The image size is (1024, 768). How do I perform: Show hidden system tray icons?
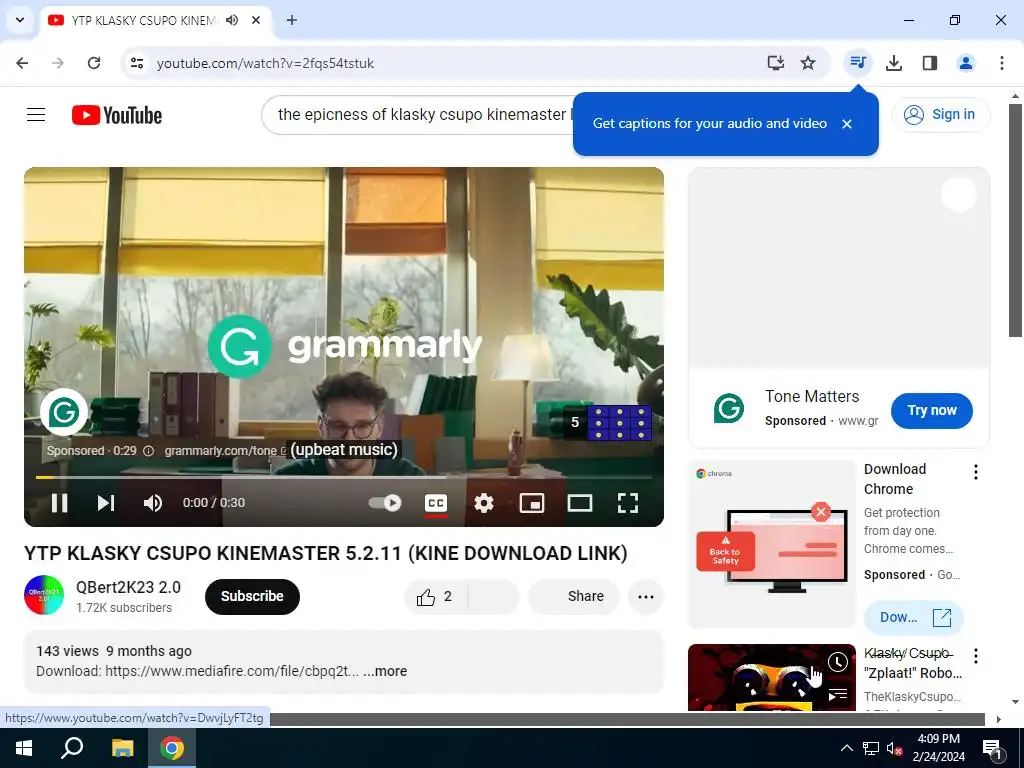pyautogui.click(x=846, y=748)
